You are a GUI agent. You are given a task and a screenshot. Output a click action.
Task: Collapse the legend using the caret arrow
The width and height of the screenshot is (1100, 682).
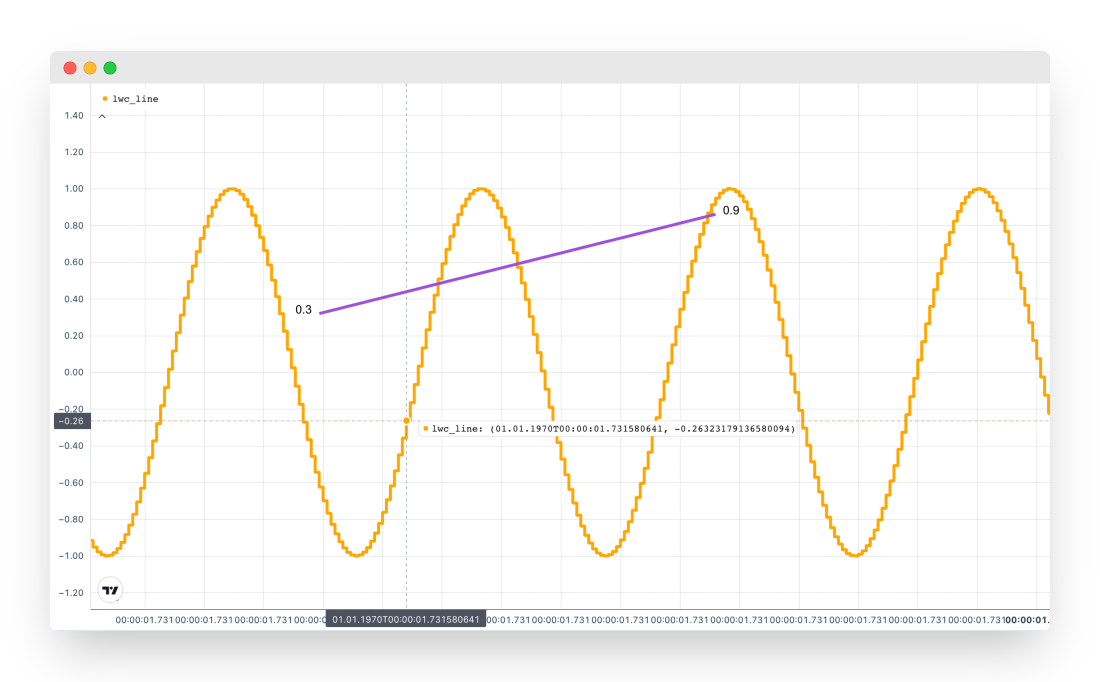point(102,117)
